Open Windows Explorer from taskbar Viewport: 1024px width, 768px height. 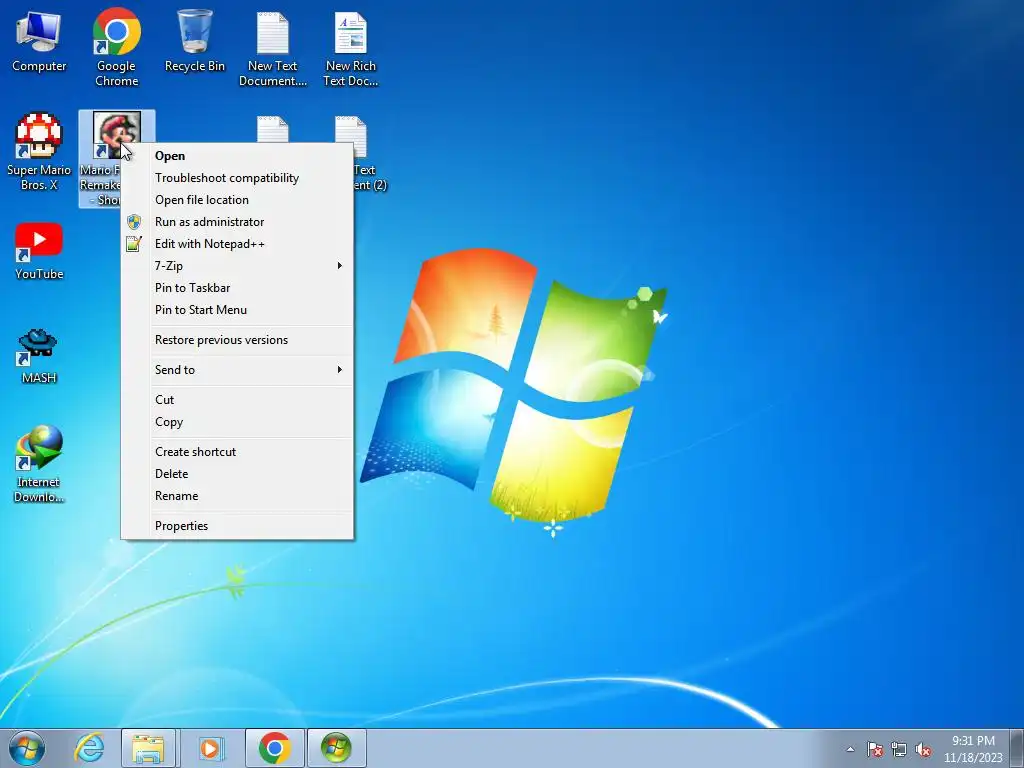[x=148, y=748]
